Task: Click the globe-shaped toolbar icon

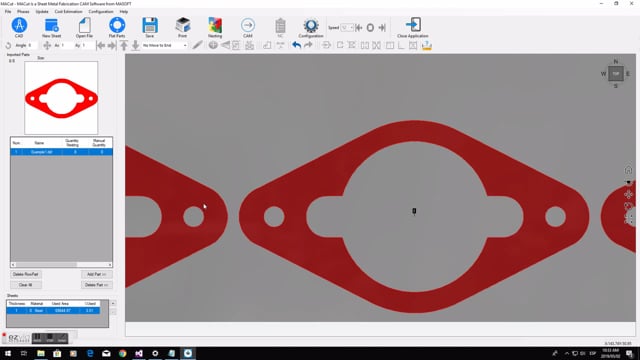Action: tap(213, 45)
